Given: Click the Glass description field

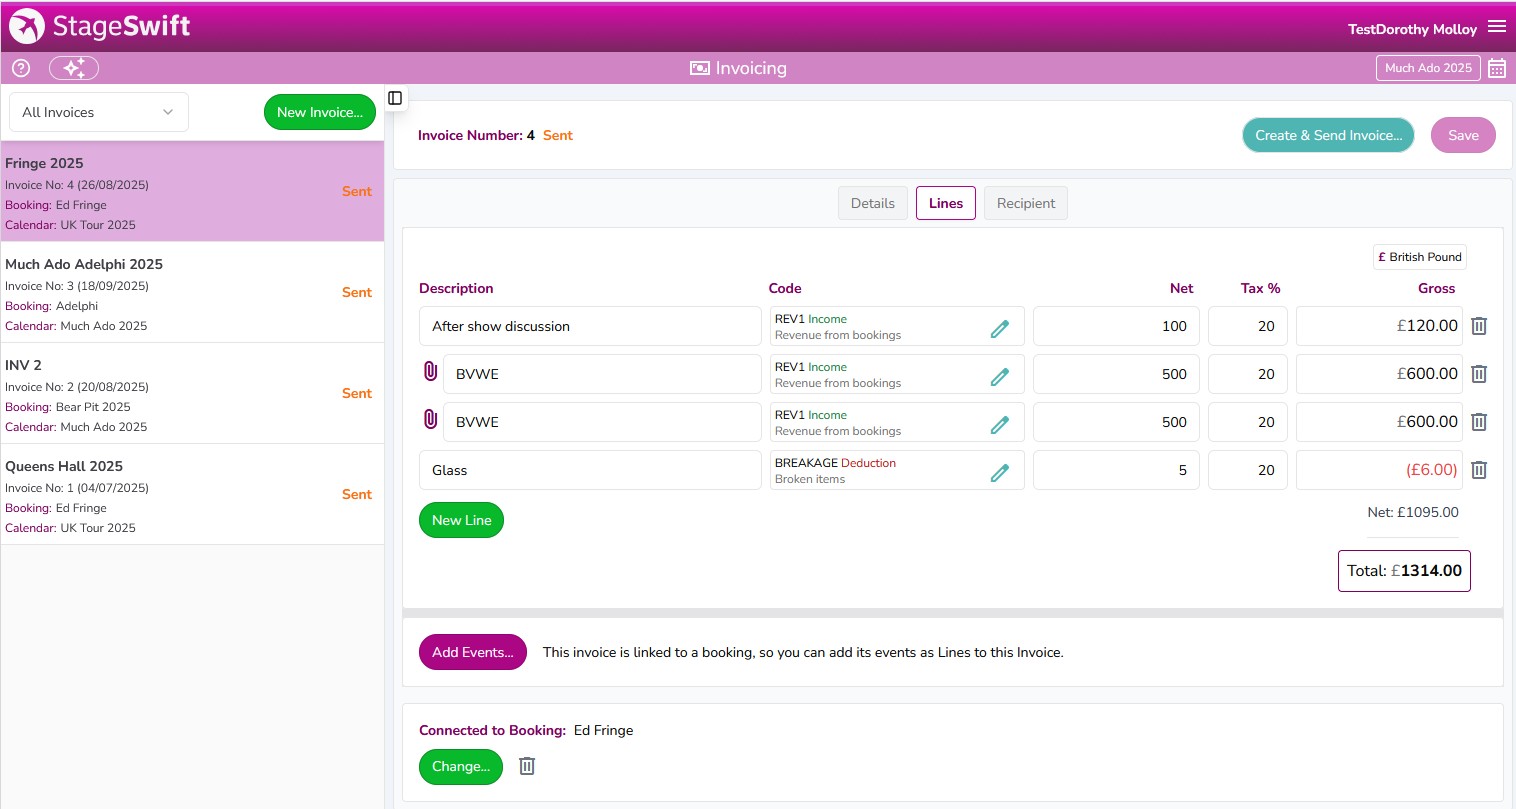Looking at the screenshot, I should click(590, 470).
